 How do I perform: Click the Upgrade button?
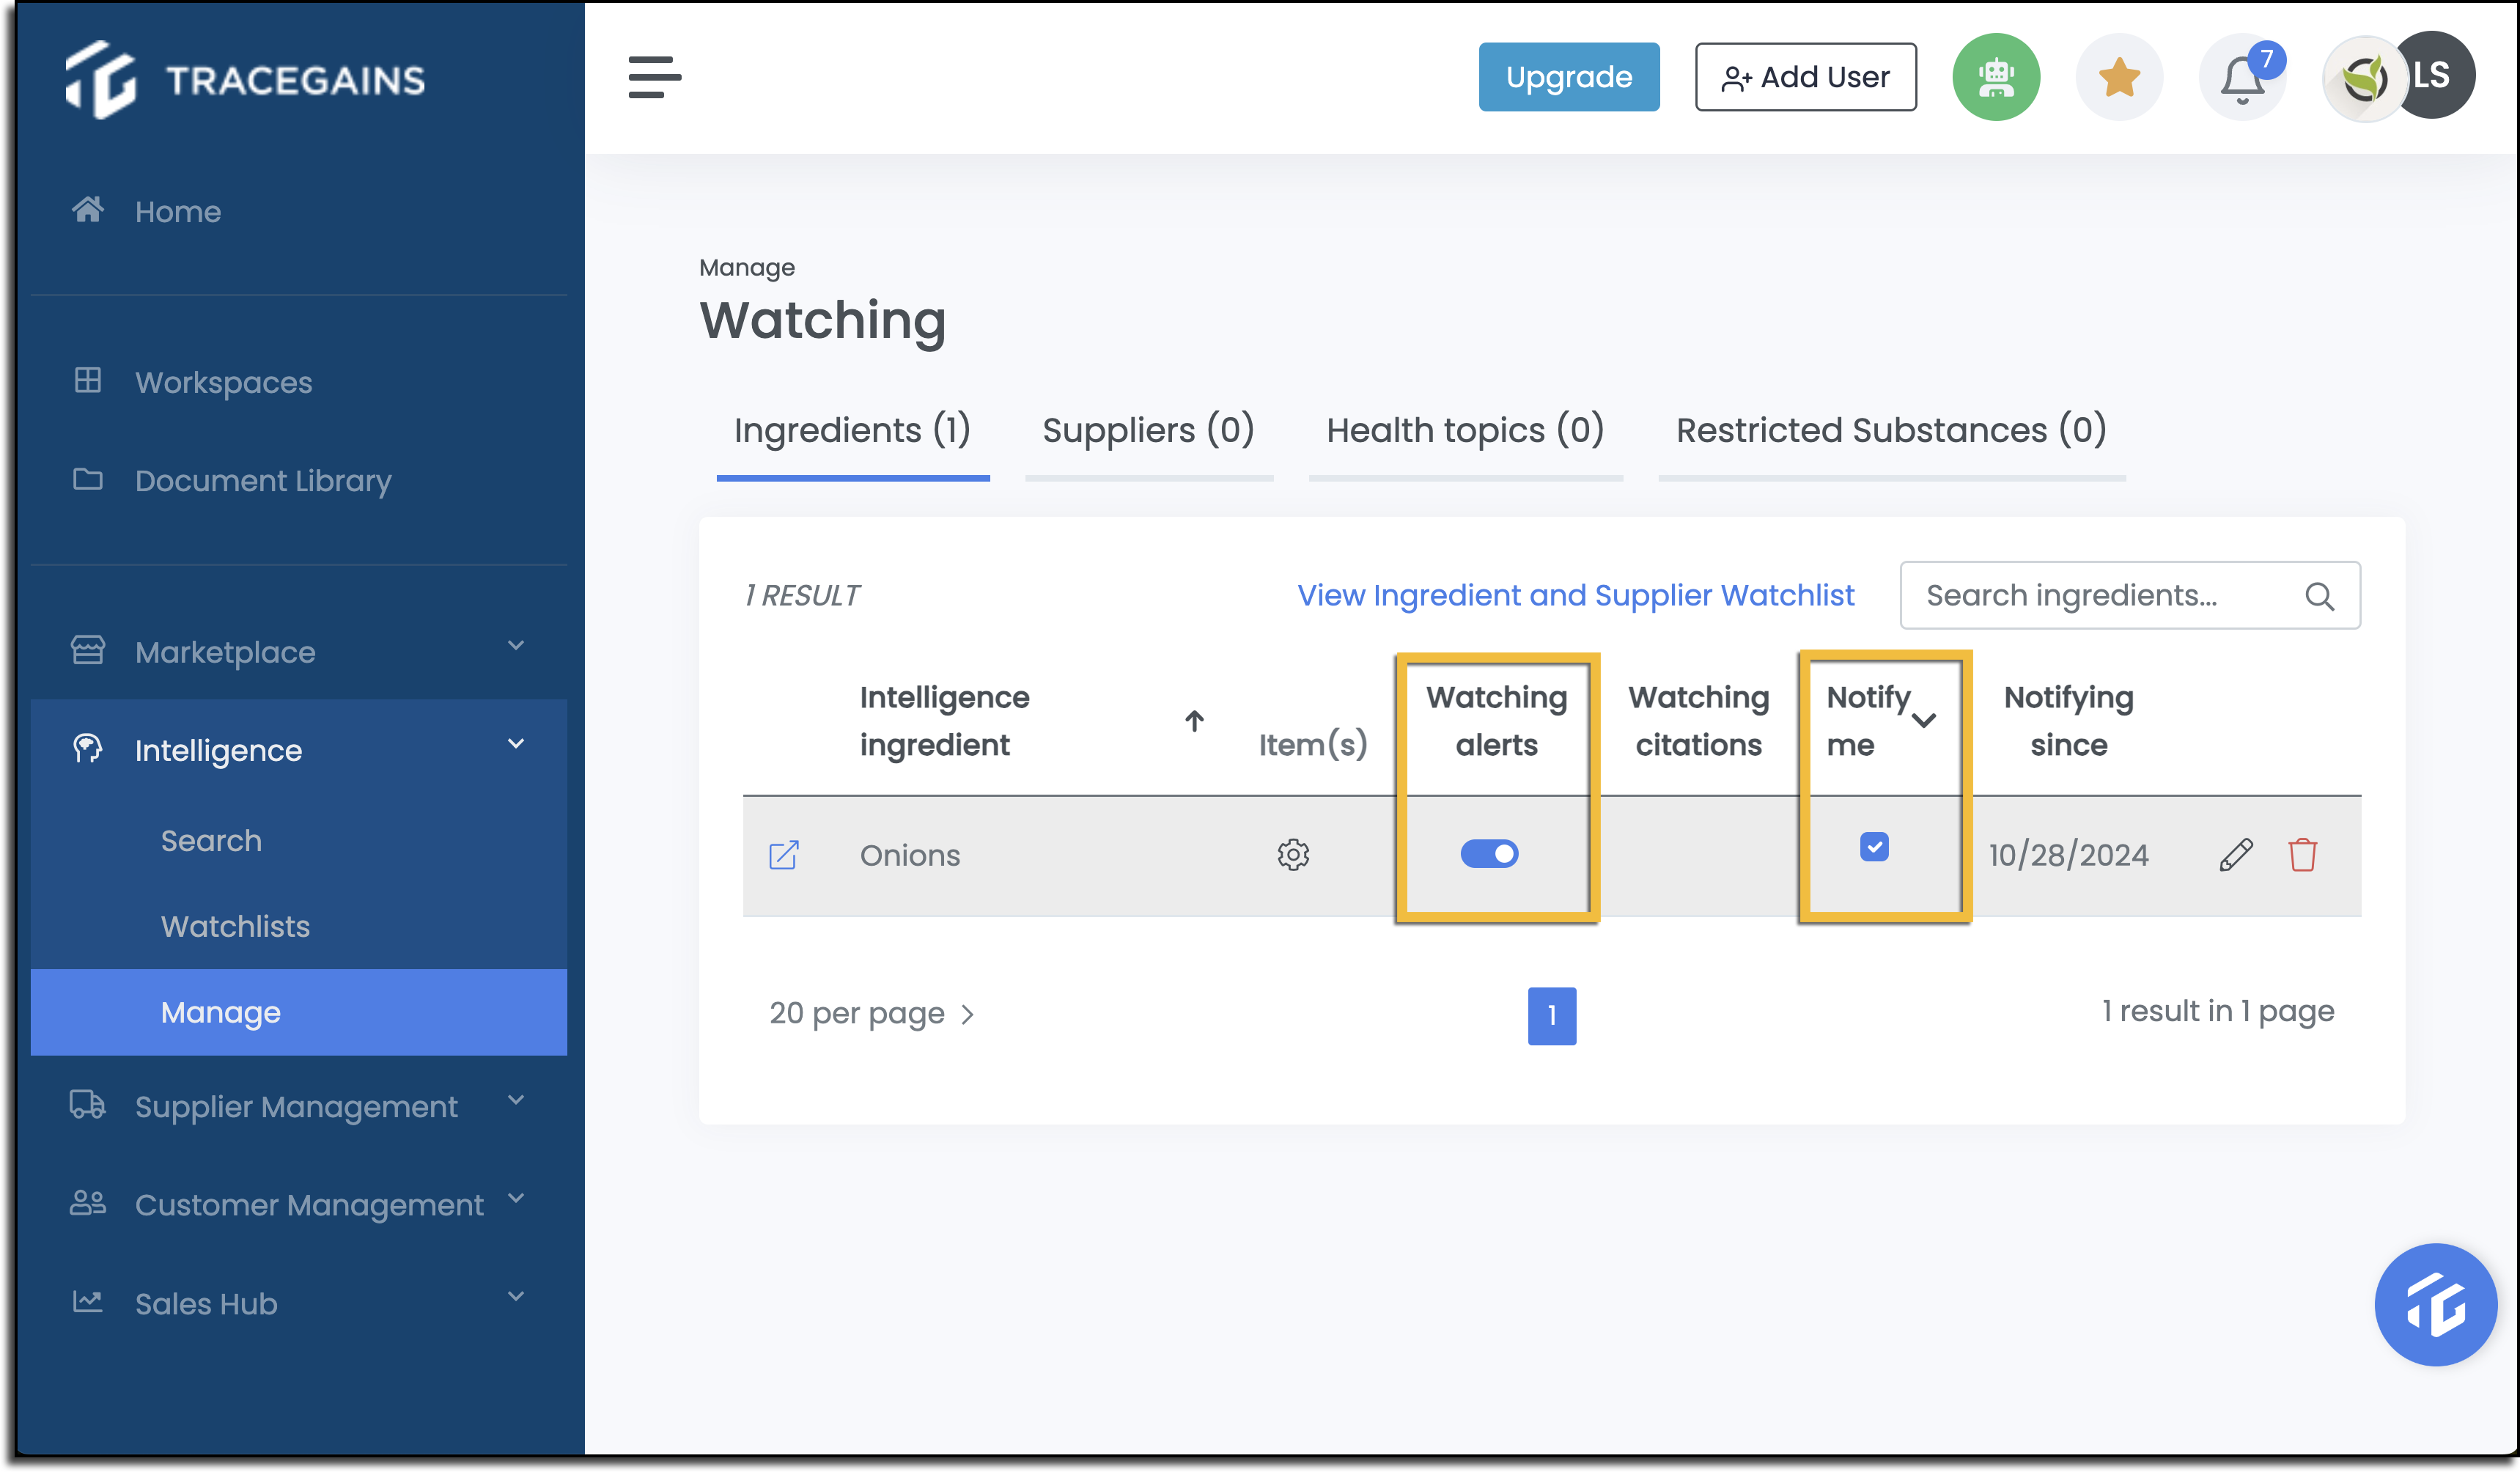[x=1569, y=77]
